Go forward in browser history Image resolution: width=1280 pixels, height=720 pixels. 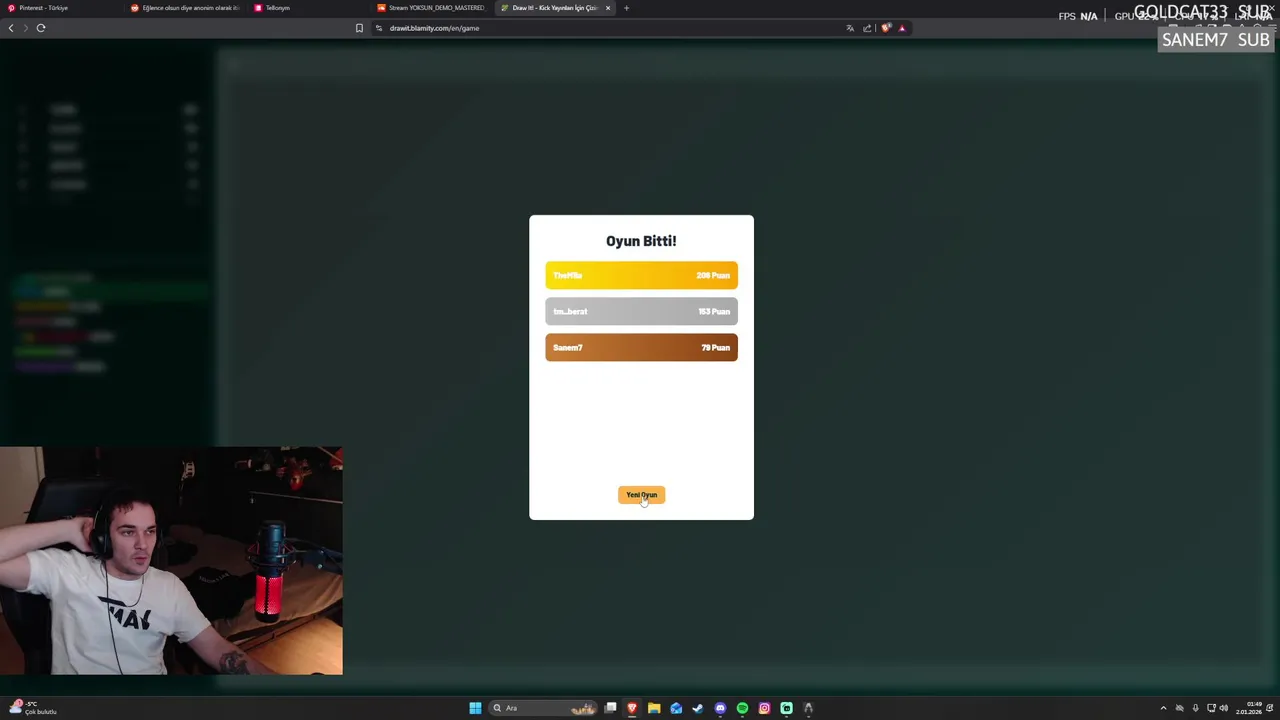[x=26, y=28]
